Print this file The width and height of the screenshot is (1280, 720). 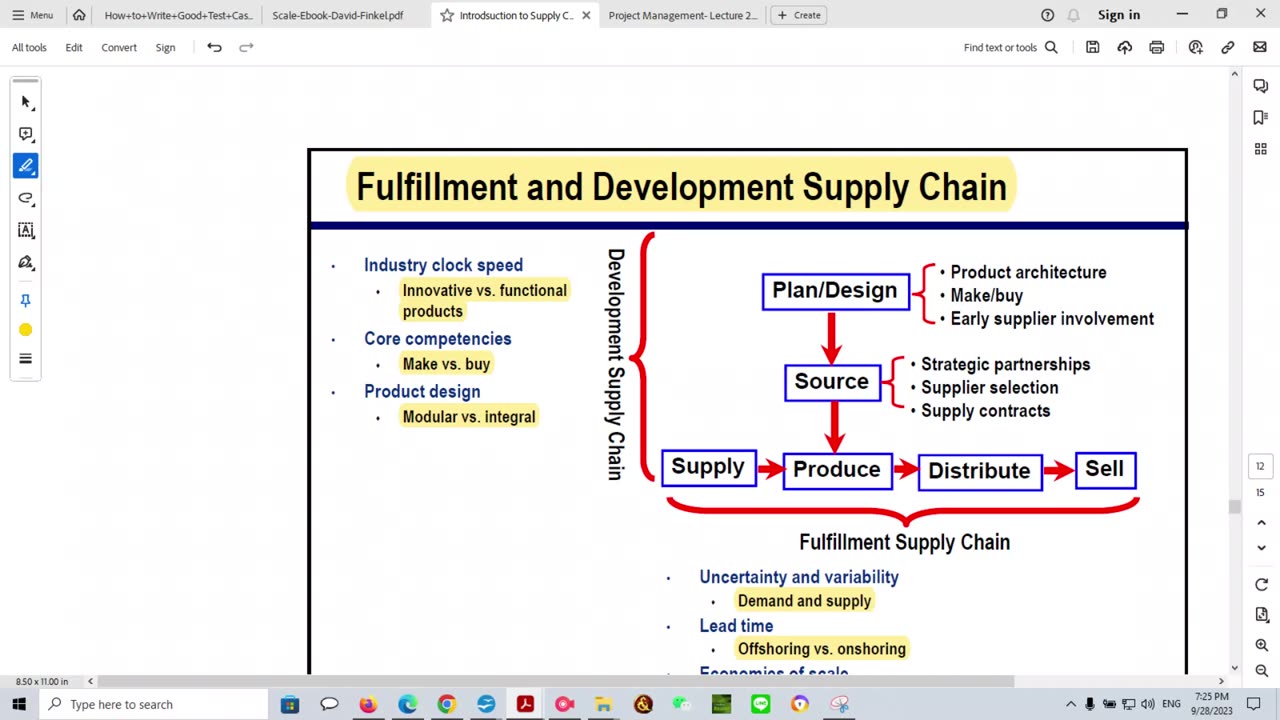click(1157, 47)
